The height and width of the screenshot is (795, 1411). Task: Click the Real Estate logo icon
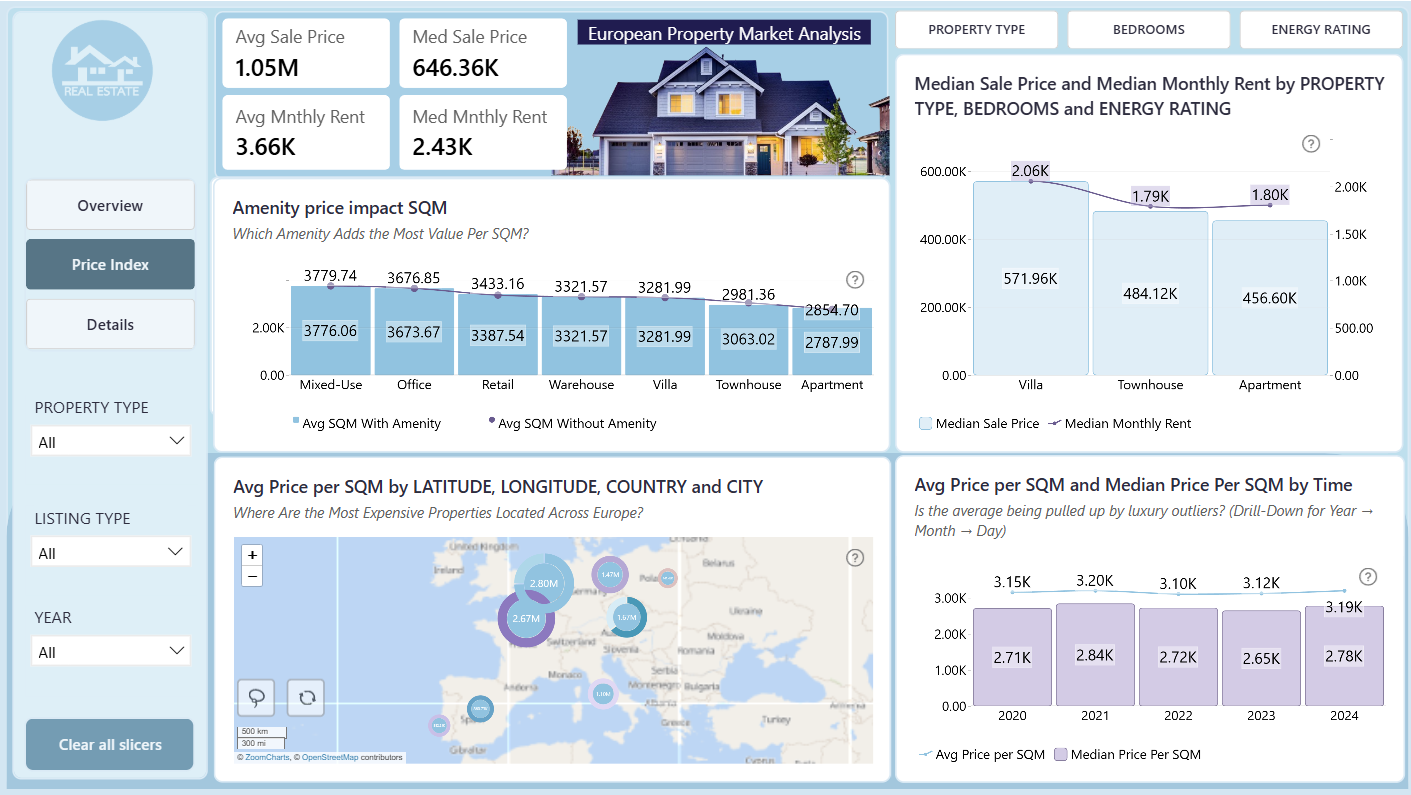click(x=102, y=70)
